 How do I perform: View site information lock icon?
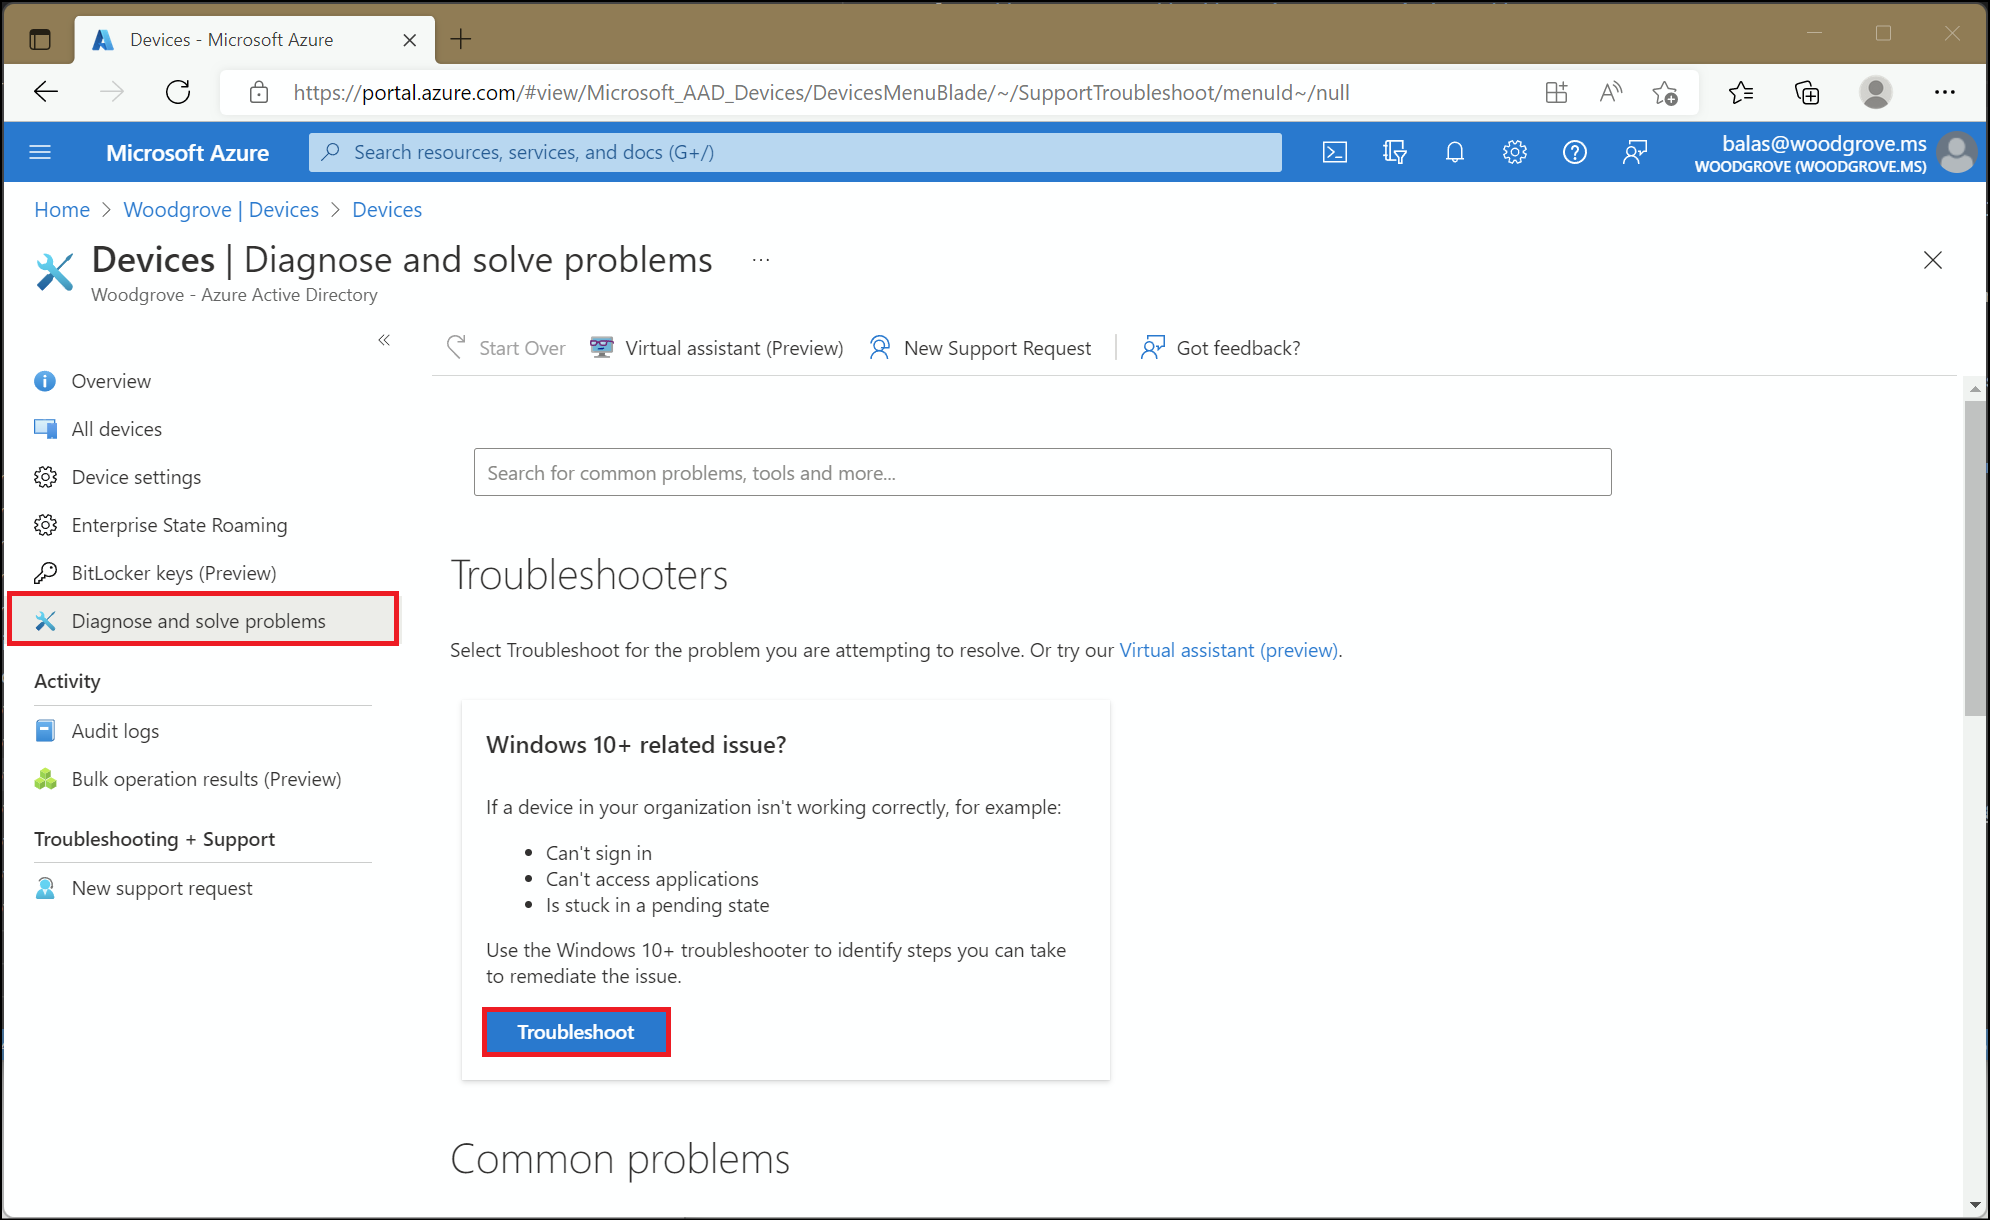coord(259,92)
